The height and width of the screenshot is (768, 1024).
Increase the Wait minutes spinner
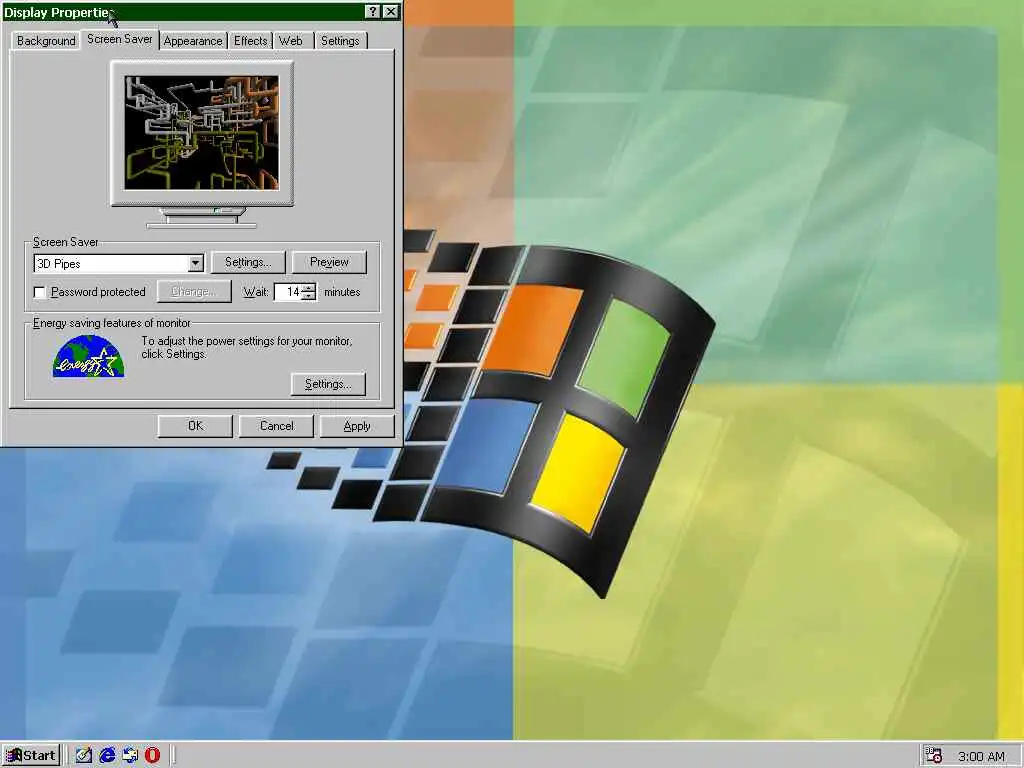coord(309,287)
